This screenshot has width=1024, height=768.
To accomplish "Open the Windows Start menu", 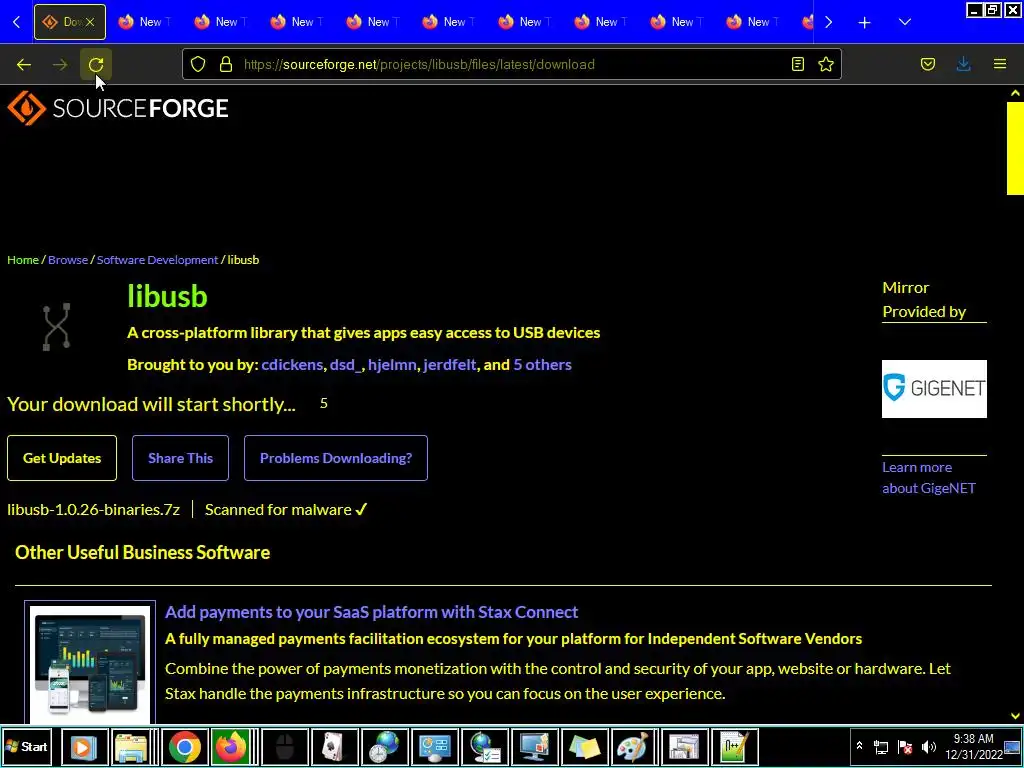I will 26,746.
